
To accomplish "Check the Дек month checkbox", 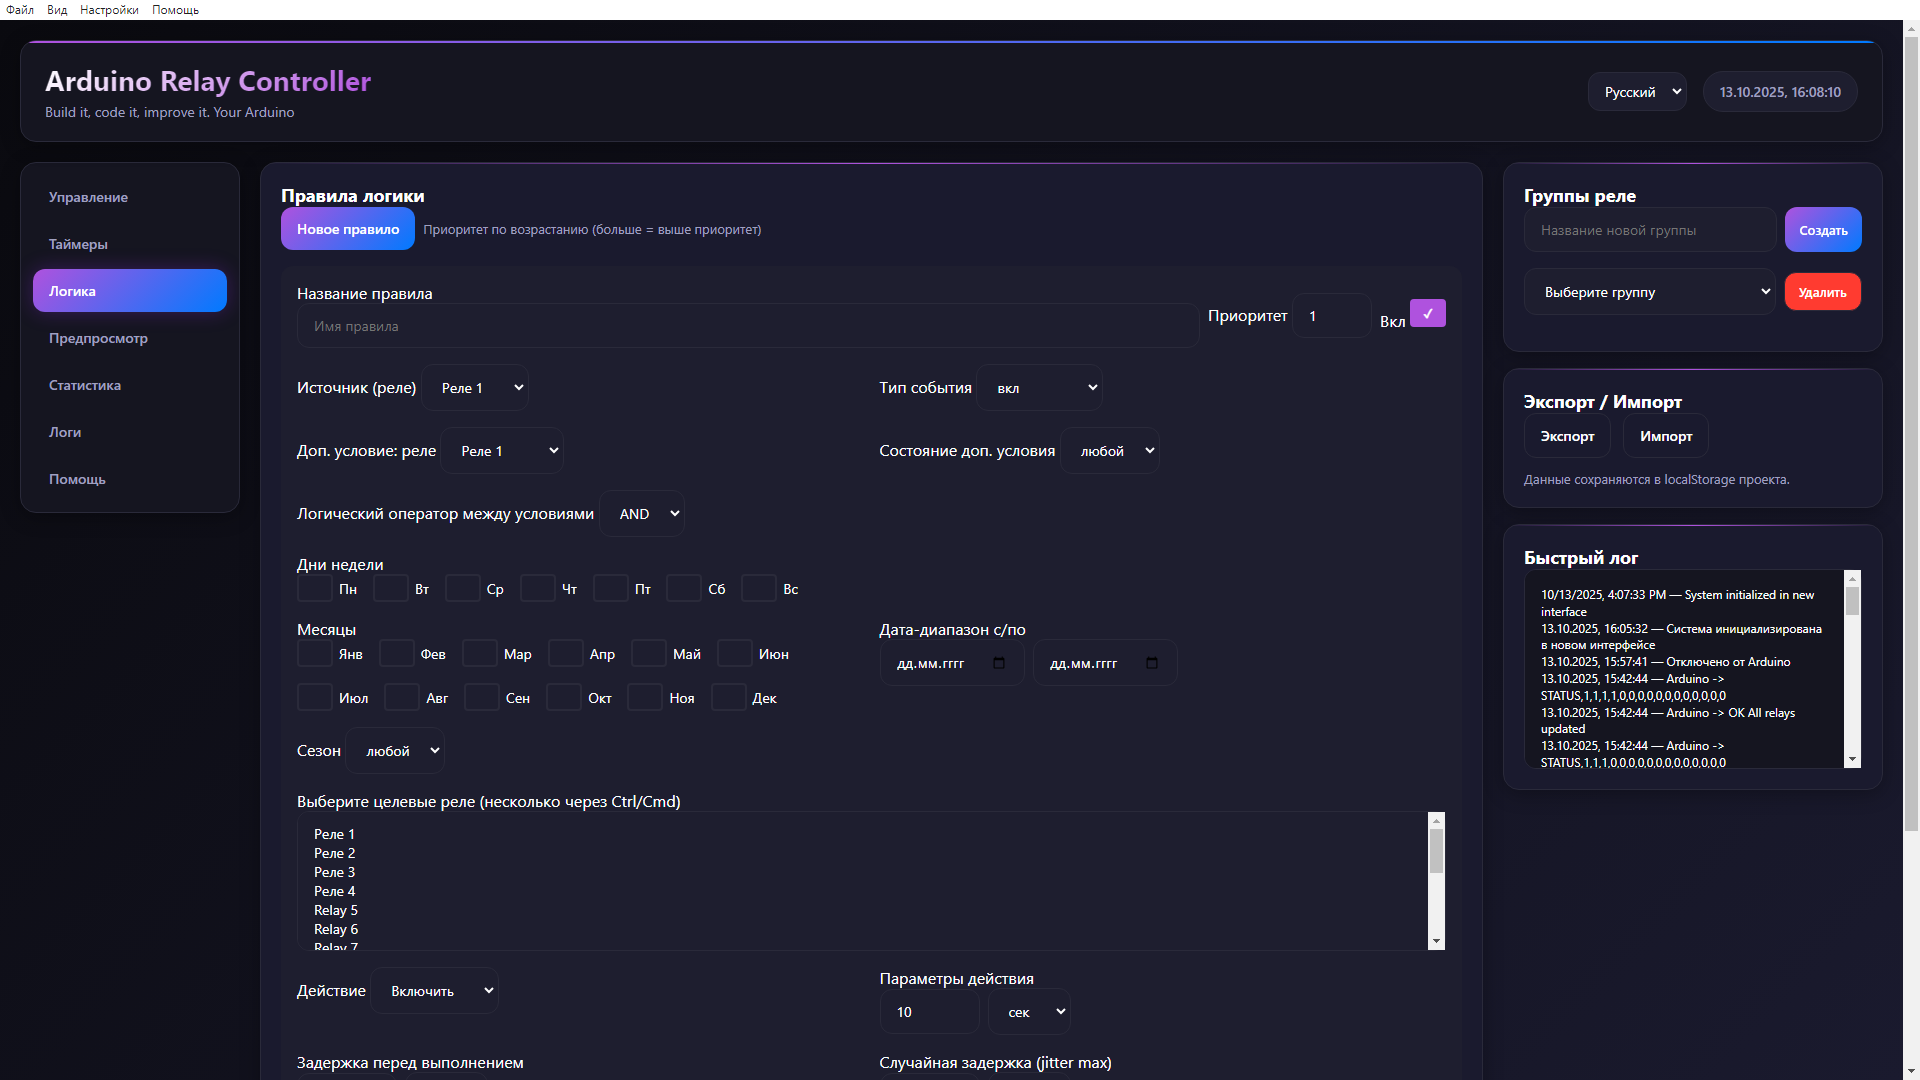I will [x=729, y=698].
